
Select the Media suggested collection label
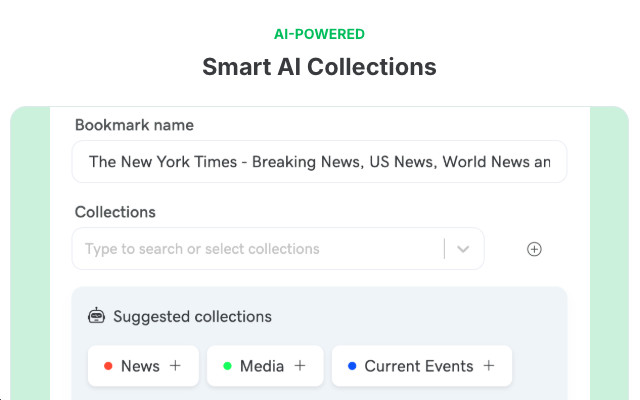tap(262, 366)
